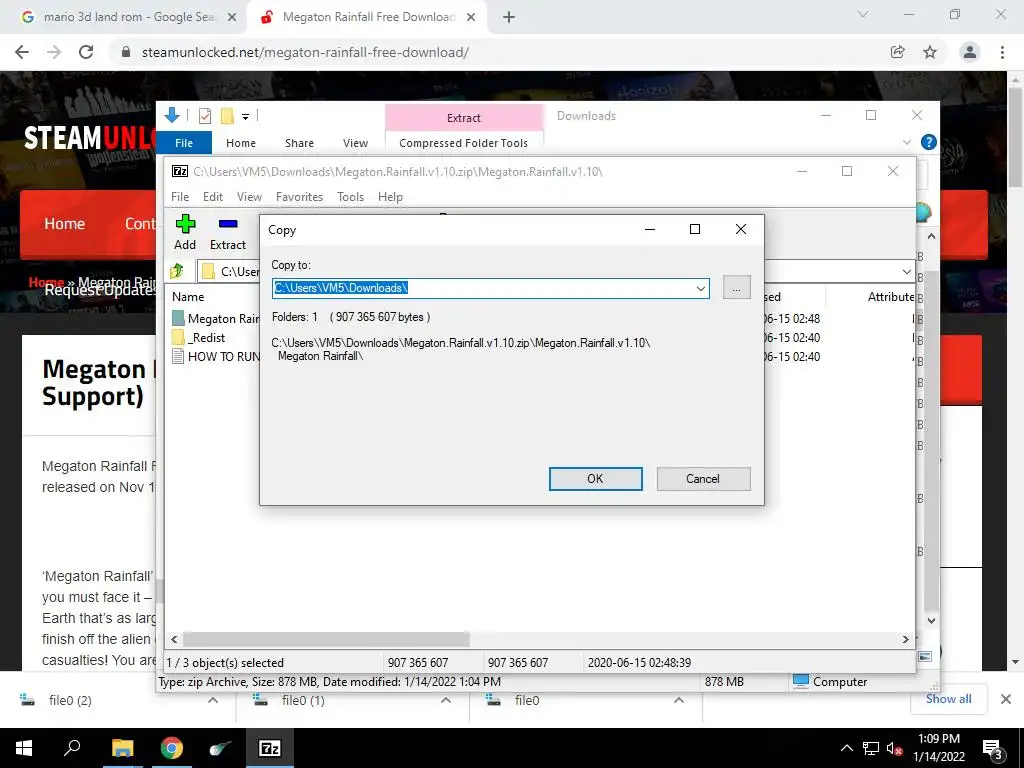Open the 7-Zip Edit menu
This screenshot has width=1024, height=768.
pyautogui.click(x=213, y=197)
